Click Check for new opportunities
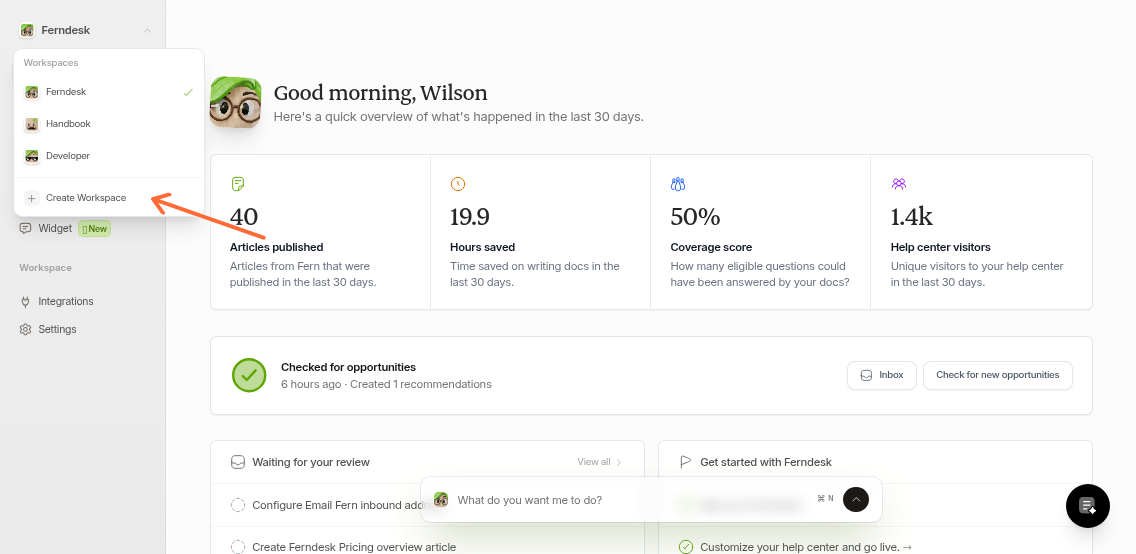The height and width of the screenshot is (554, 1136). coord(997,375)
